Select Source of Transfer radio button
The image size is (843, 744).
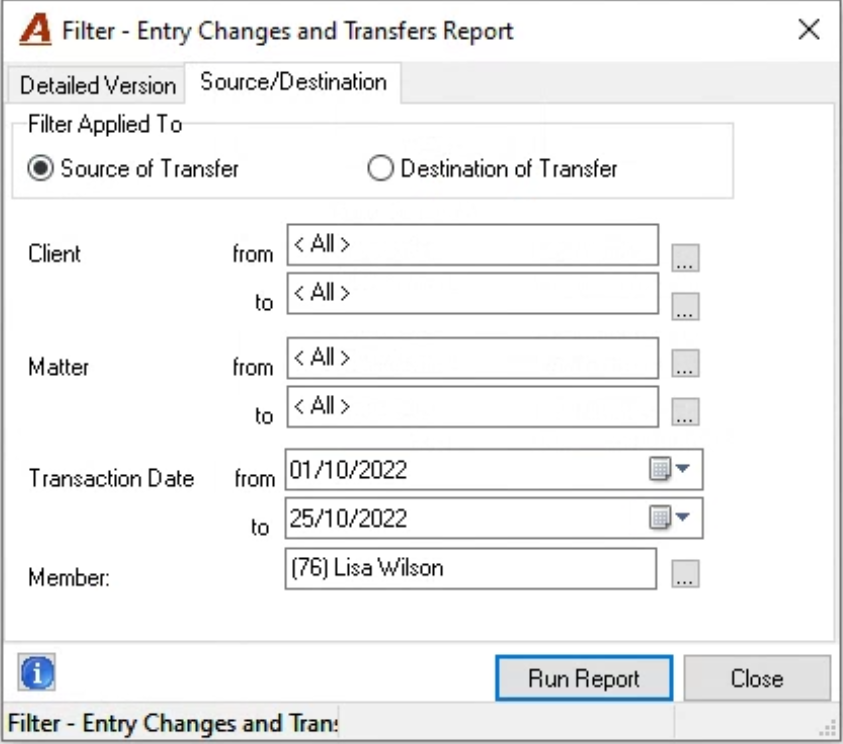(40, 168)
